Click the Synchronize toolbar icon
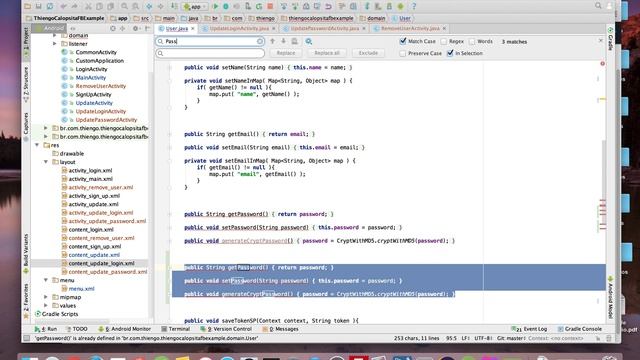 click(x=50, y=6)
